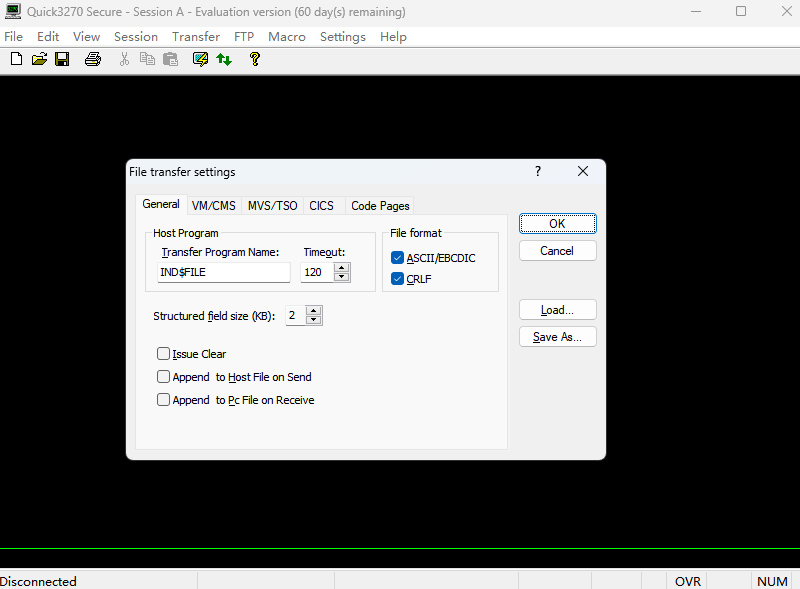Switch to the VM/CMS tab
Viewport: 800px width, 589px height.
[214, 206]
